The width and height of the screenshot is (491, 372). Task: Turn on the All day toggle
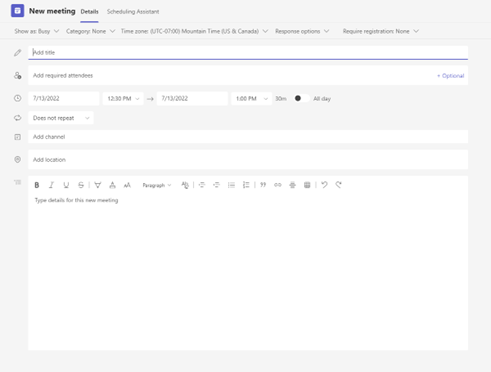click(x=301, y=98)
